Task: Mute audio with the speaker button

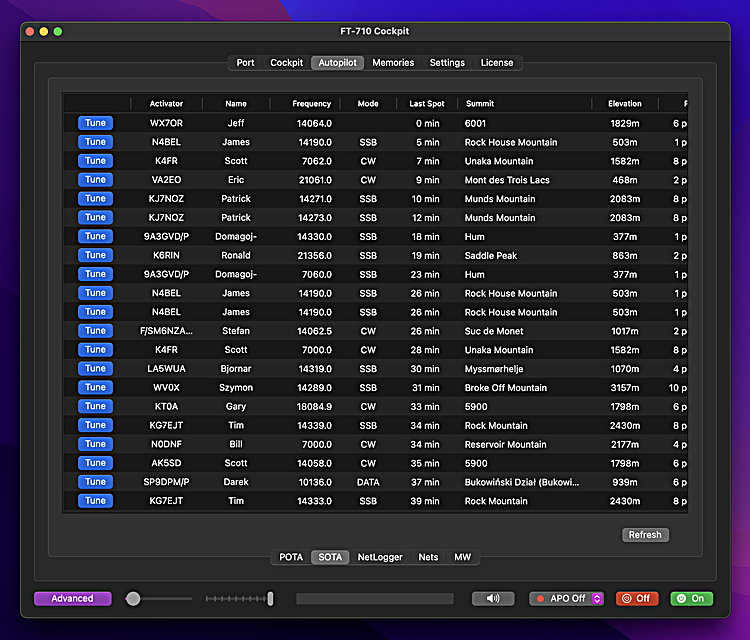Action: click(493, 598)
